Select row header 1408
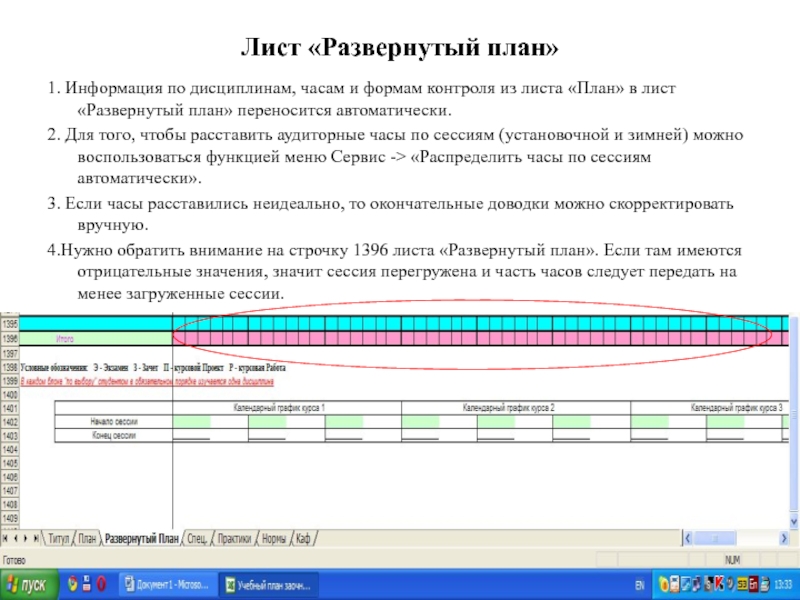 coord(10,505)
